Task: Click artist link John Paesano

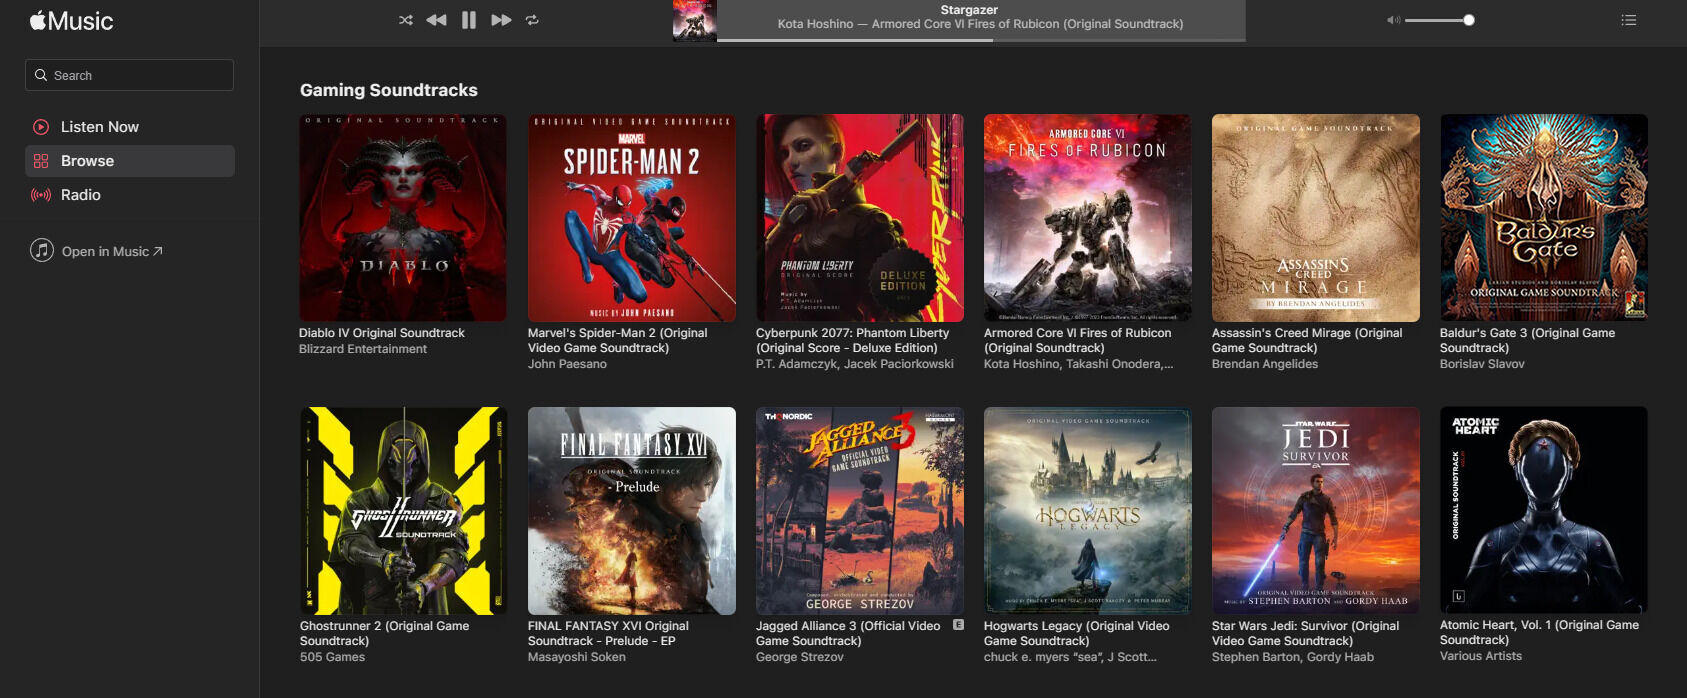Action: coord(567,364)
